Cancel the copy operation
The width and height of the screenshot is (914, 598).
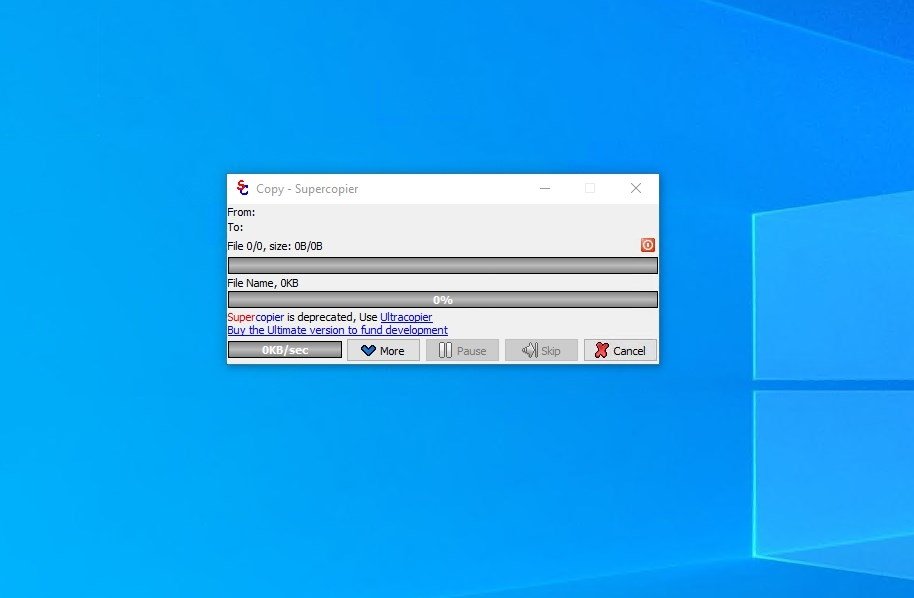620,350
